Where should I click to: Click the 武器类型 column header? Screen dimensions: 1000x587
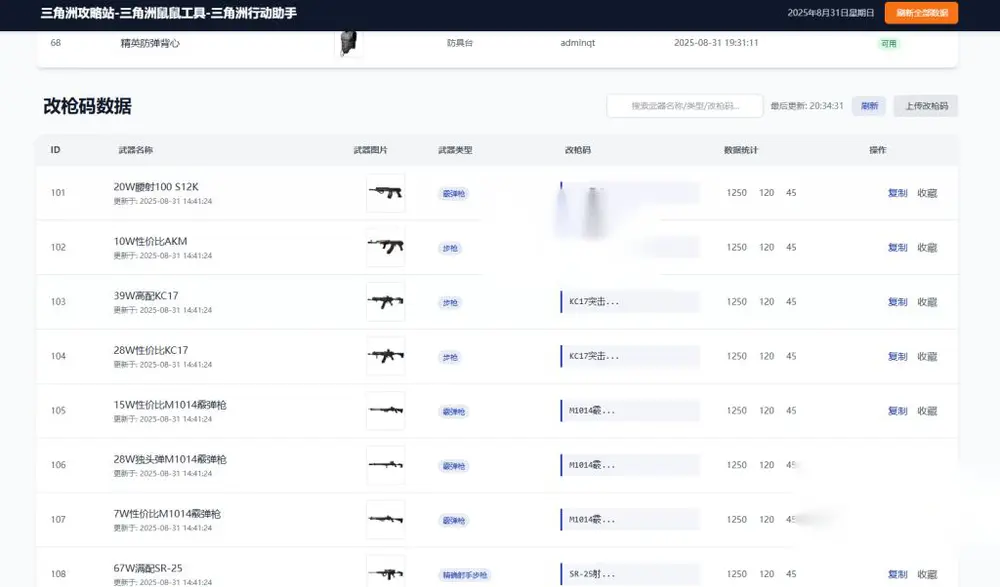click(x=455, y=150)
